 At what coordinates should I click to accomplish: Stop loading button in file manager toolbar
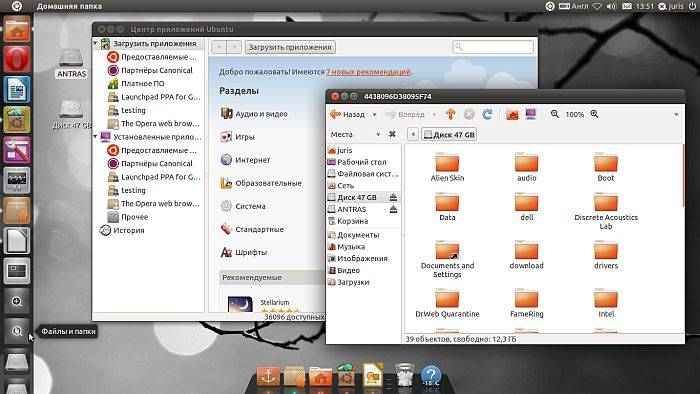point(469,114)
